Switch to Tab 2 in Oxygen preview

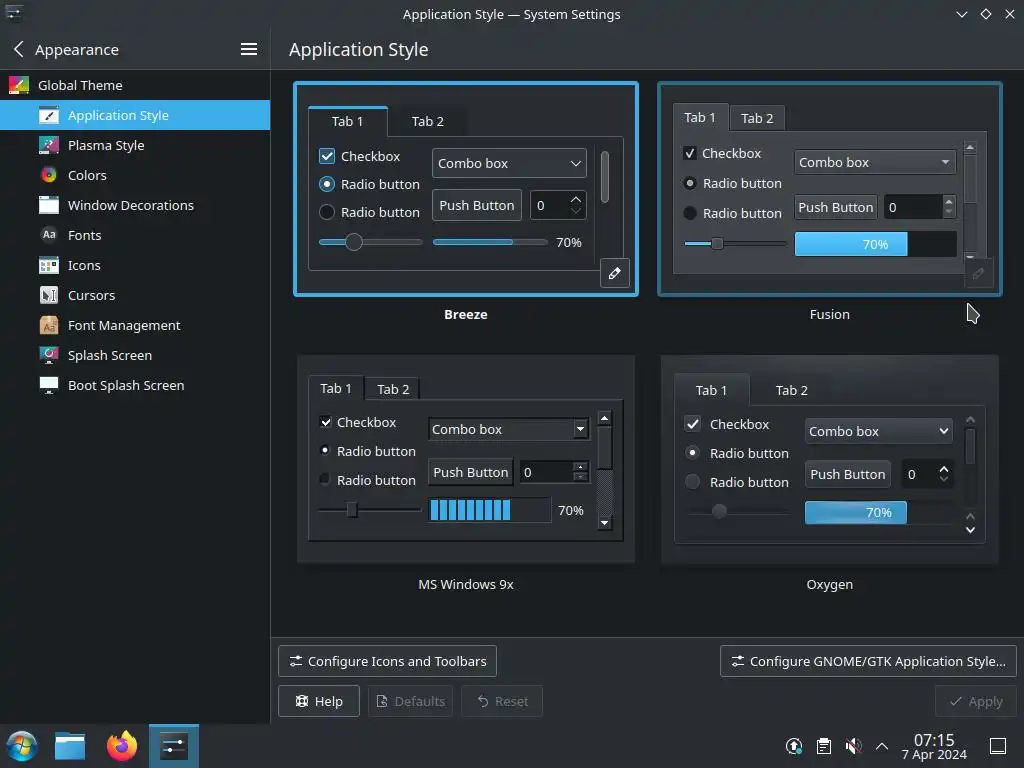(x=792, y=391)
